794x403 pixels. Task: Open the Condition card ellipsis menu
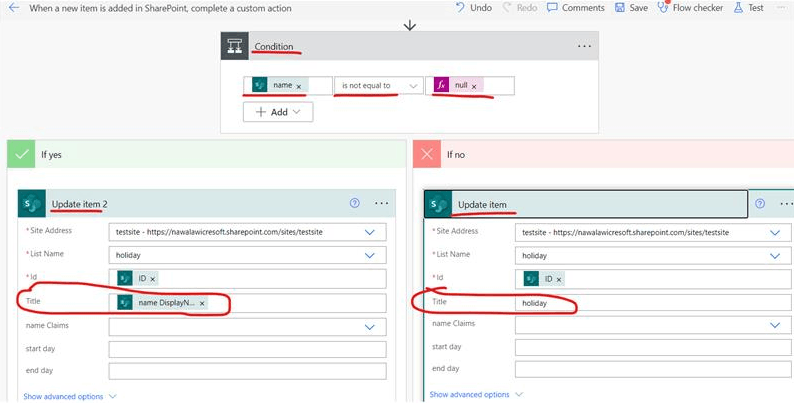click(584, 46)
